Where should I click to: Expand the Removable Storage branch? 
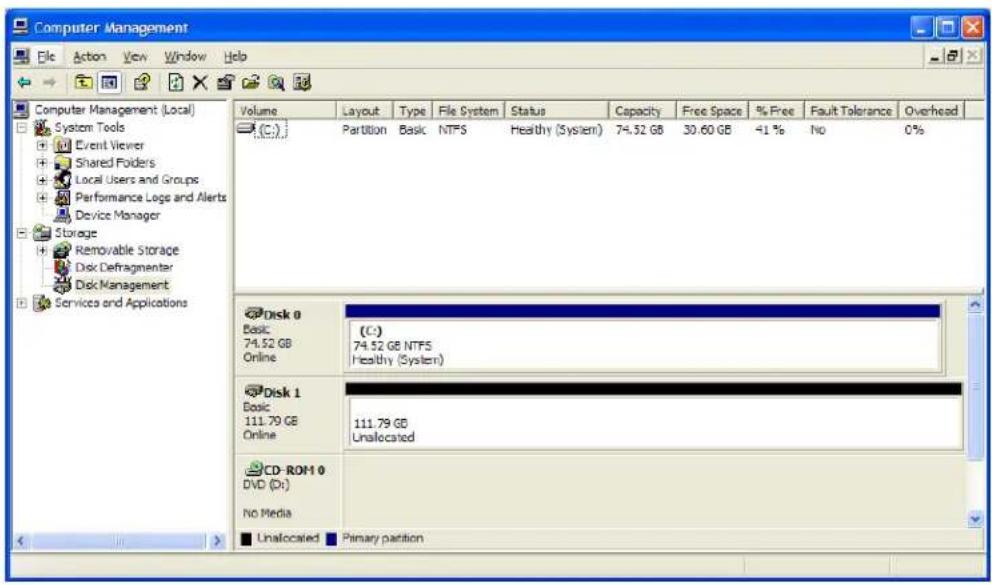(42, 250)
